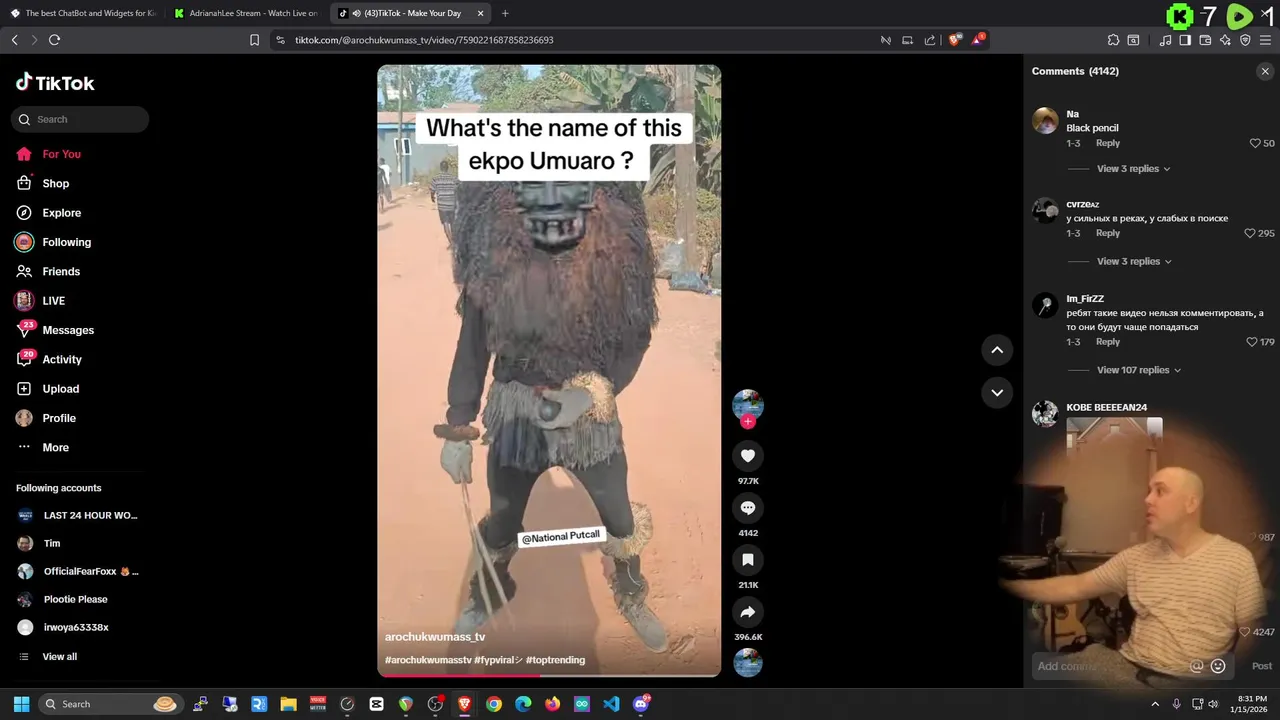Click the TikTok logo
Screen dimensions: 1280x720
(x=55, y=83)
